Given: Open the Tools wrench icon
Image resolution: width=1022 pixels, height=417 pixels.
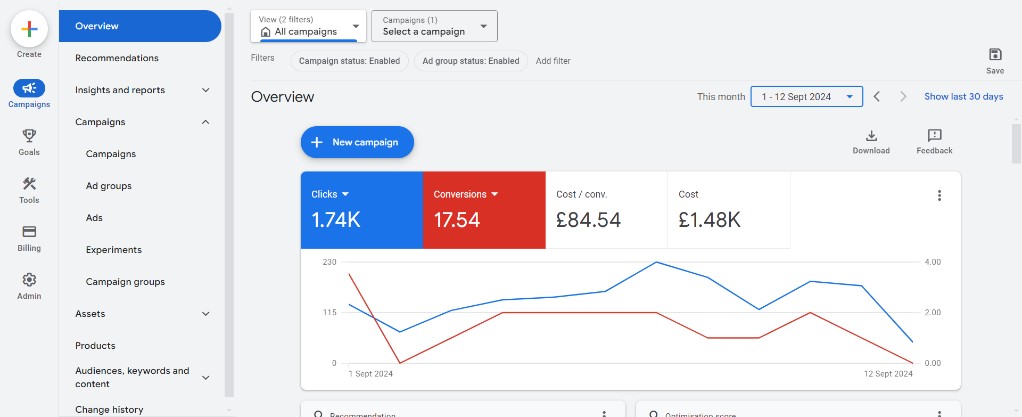Looking at the screenshot, I should pos(29,184).
